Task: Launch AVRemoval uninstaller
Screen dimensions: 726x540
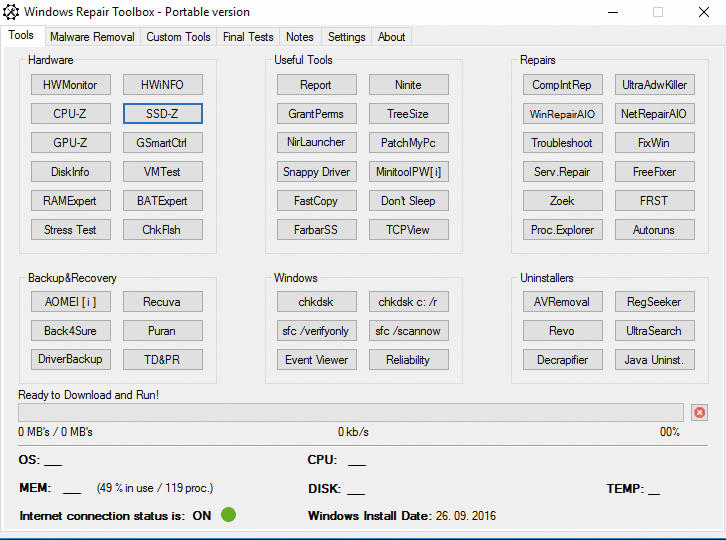Action: [563, 301]
